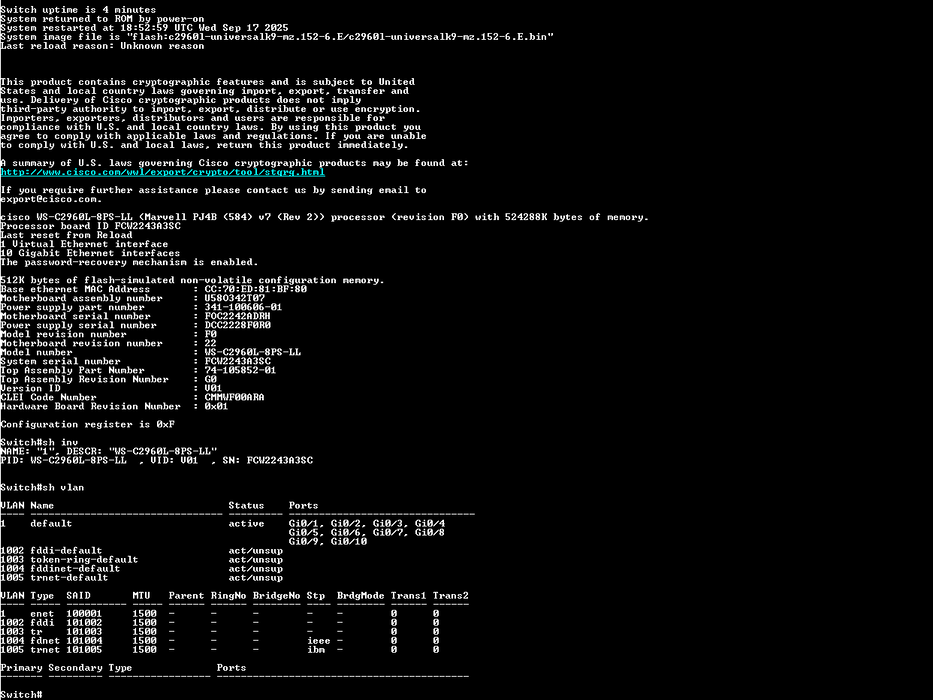The width and height of the screenshot is (933, 700).
Task: Click the 'Processor board ID FCW2243A3SC' line
Action: [x=90, y=226]
